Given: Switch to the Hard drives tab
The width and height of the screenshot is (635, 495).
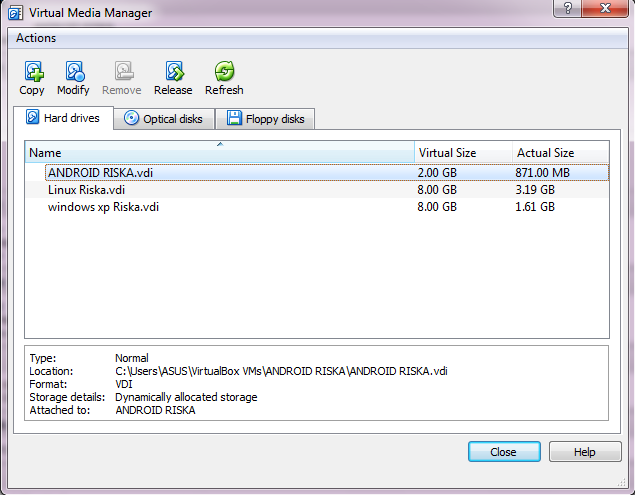Looking at the screenshot, I should [64, 118].
